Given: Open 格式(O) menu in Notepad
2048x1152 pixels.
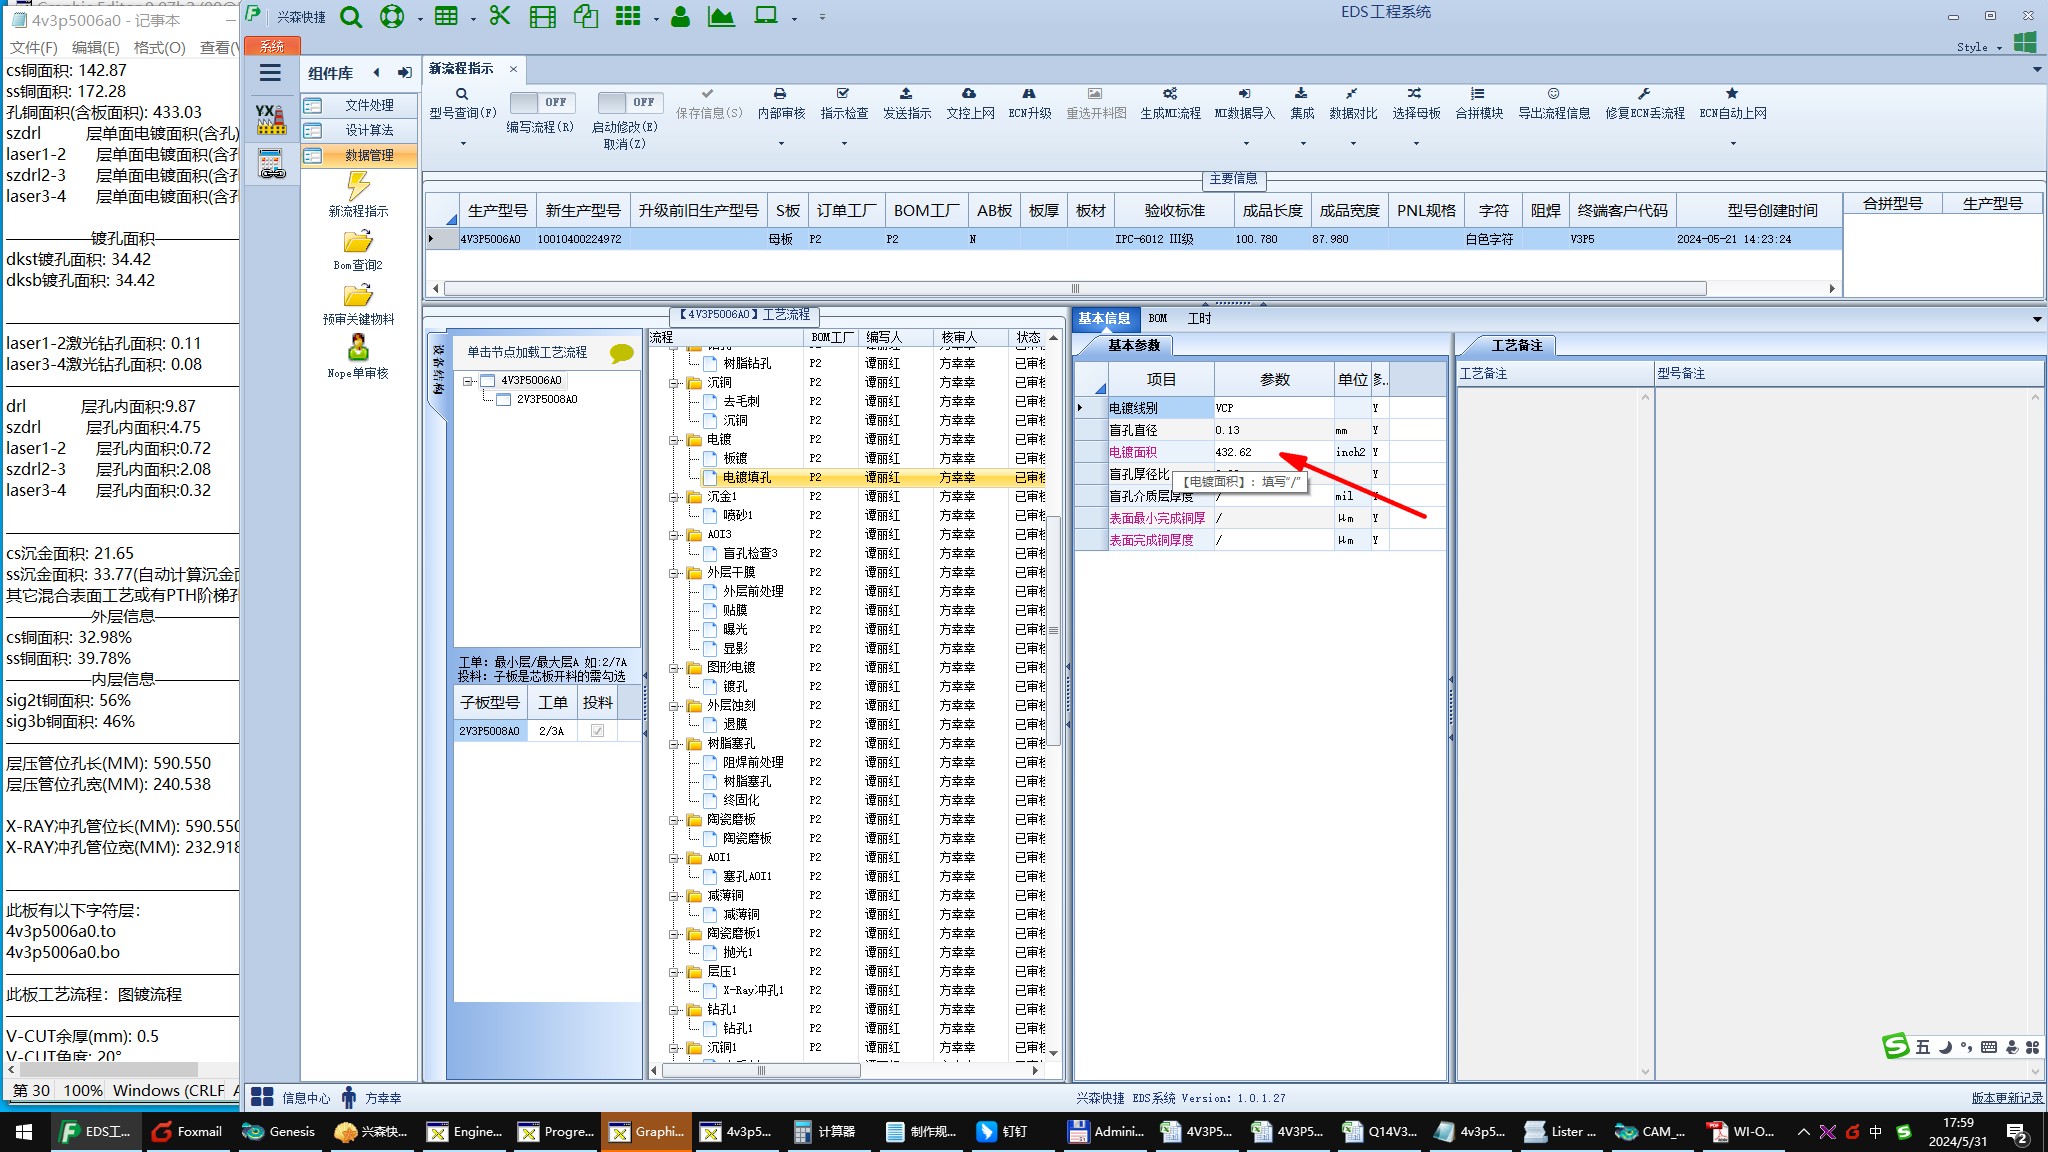Looking at the screenshot, I should (x=160, y=47).
